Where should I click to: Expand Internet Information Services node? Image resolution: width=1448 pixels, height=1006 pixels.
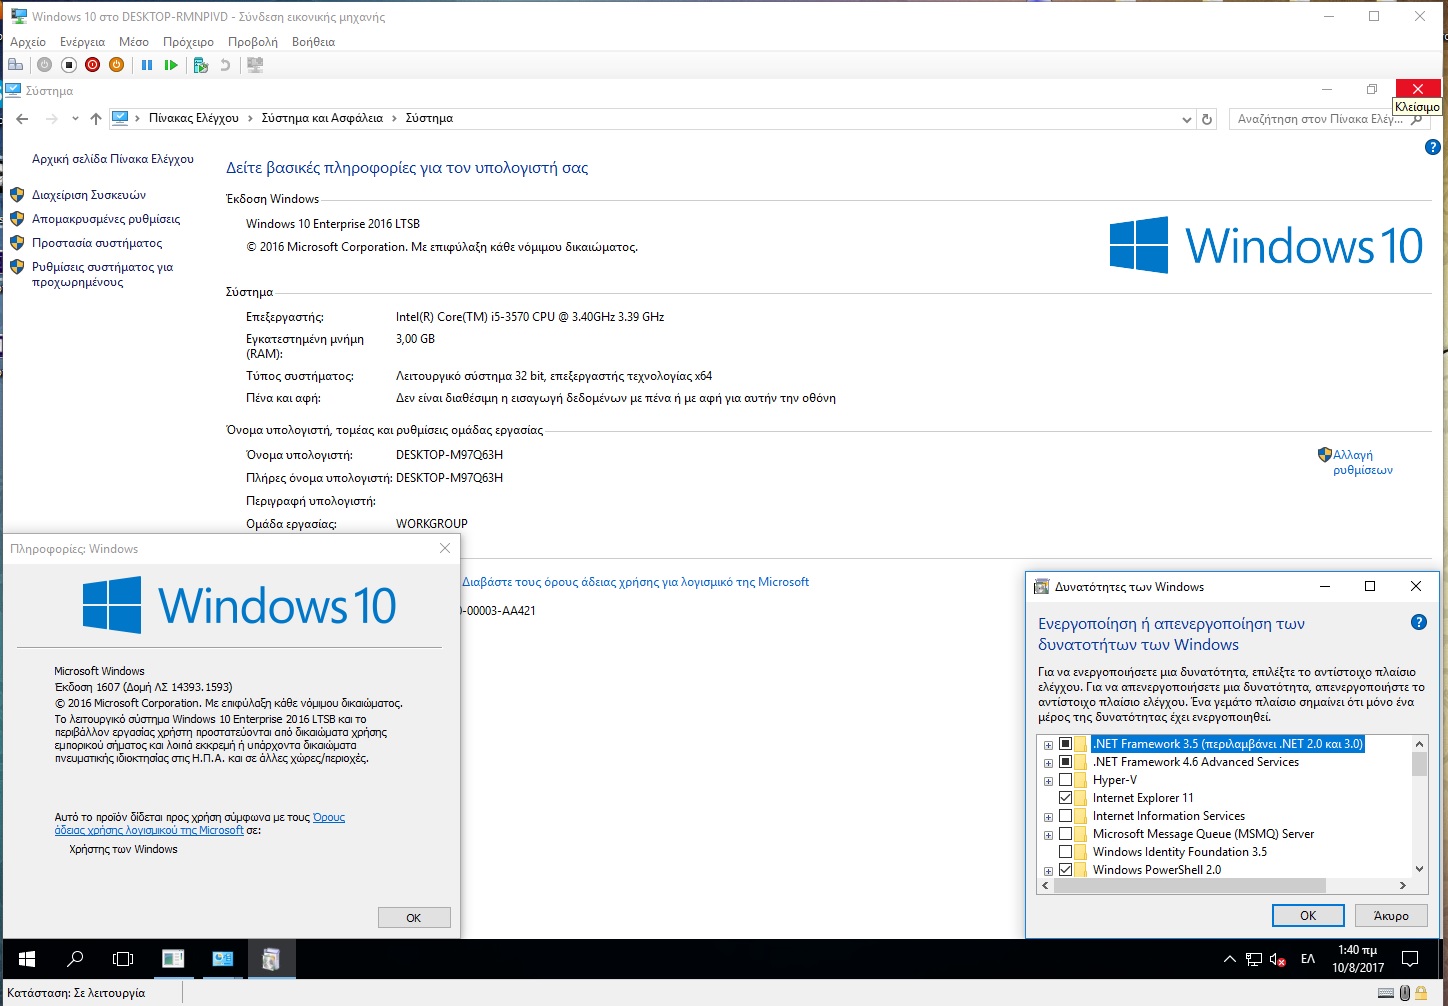point(1048,817)
